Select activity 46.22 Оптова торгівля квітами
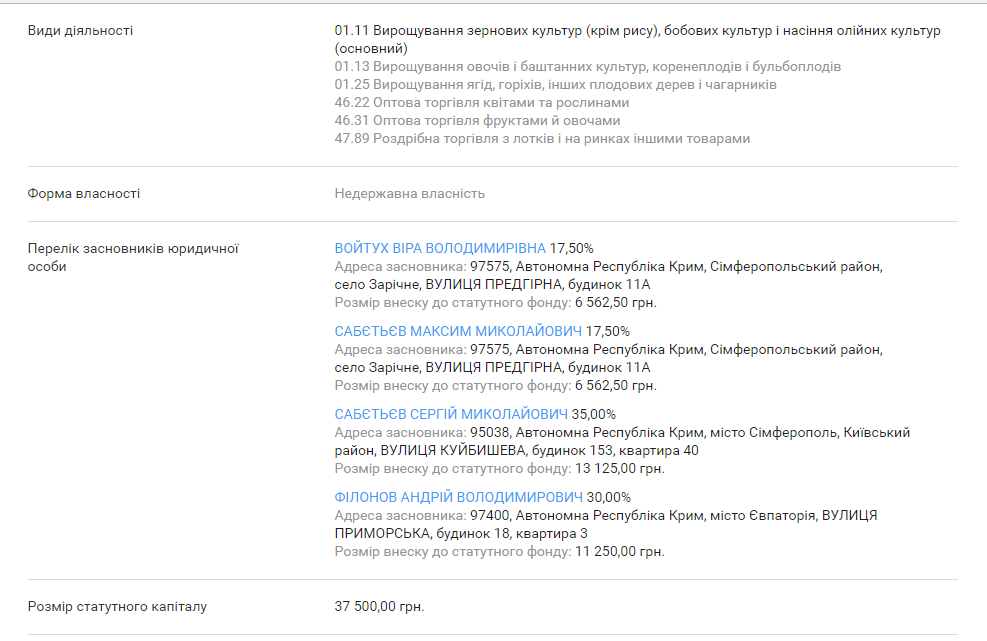 (481, 103)
